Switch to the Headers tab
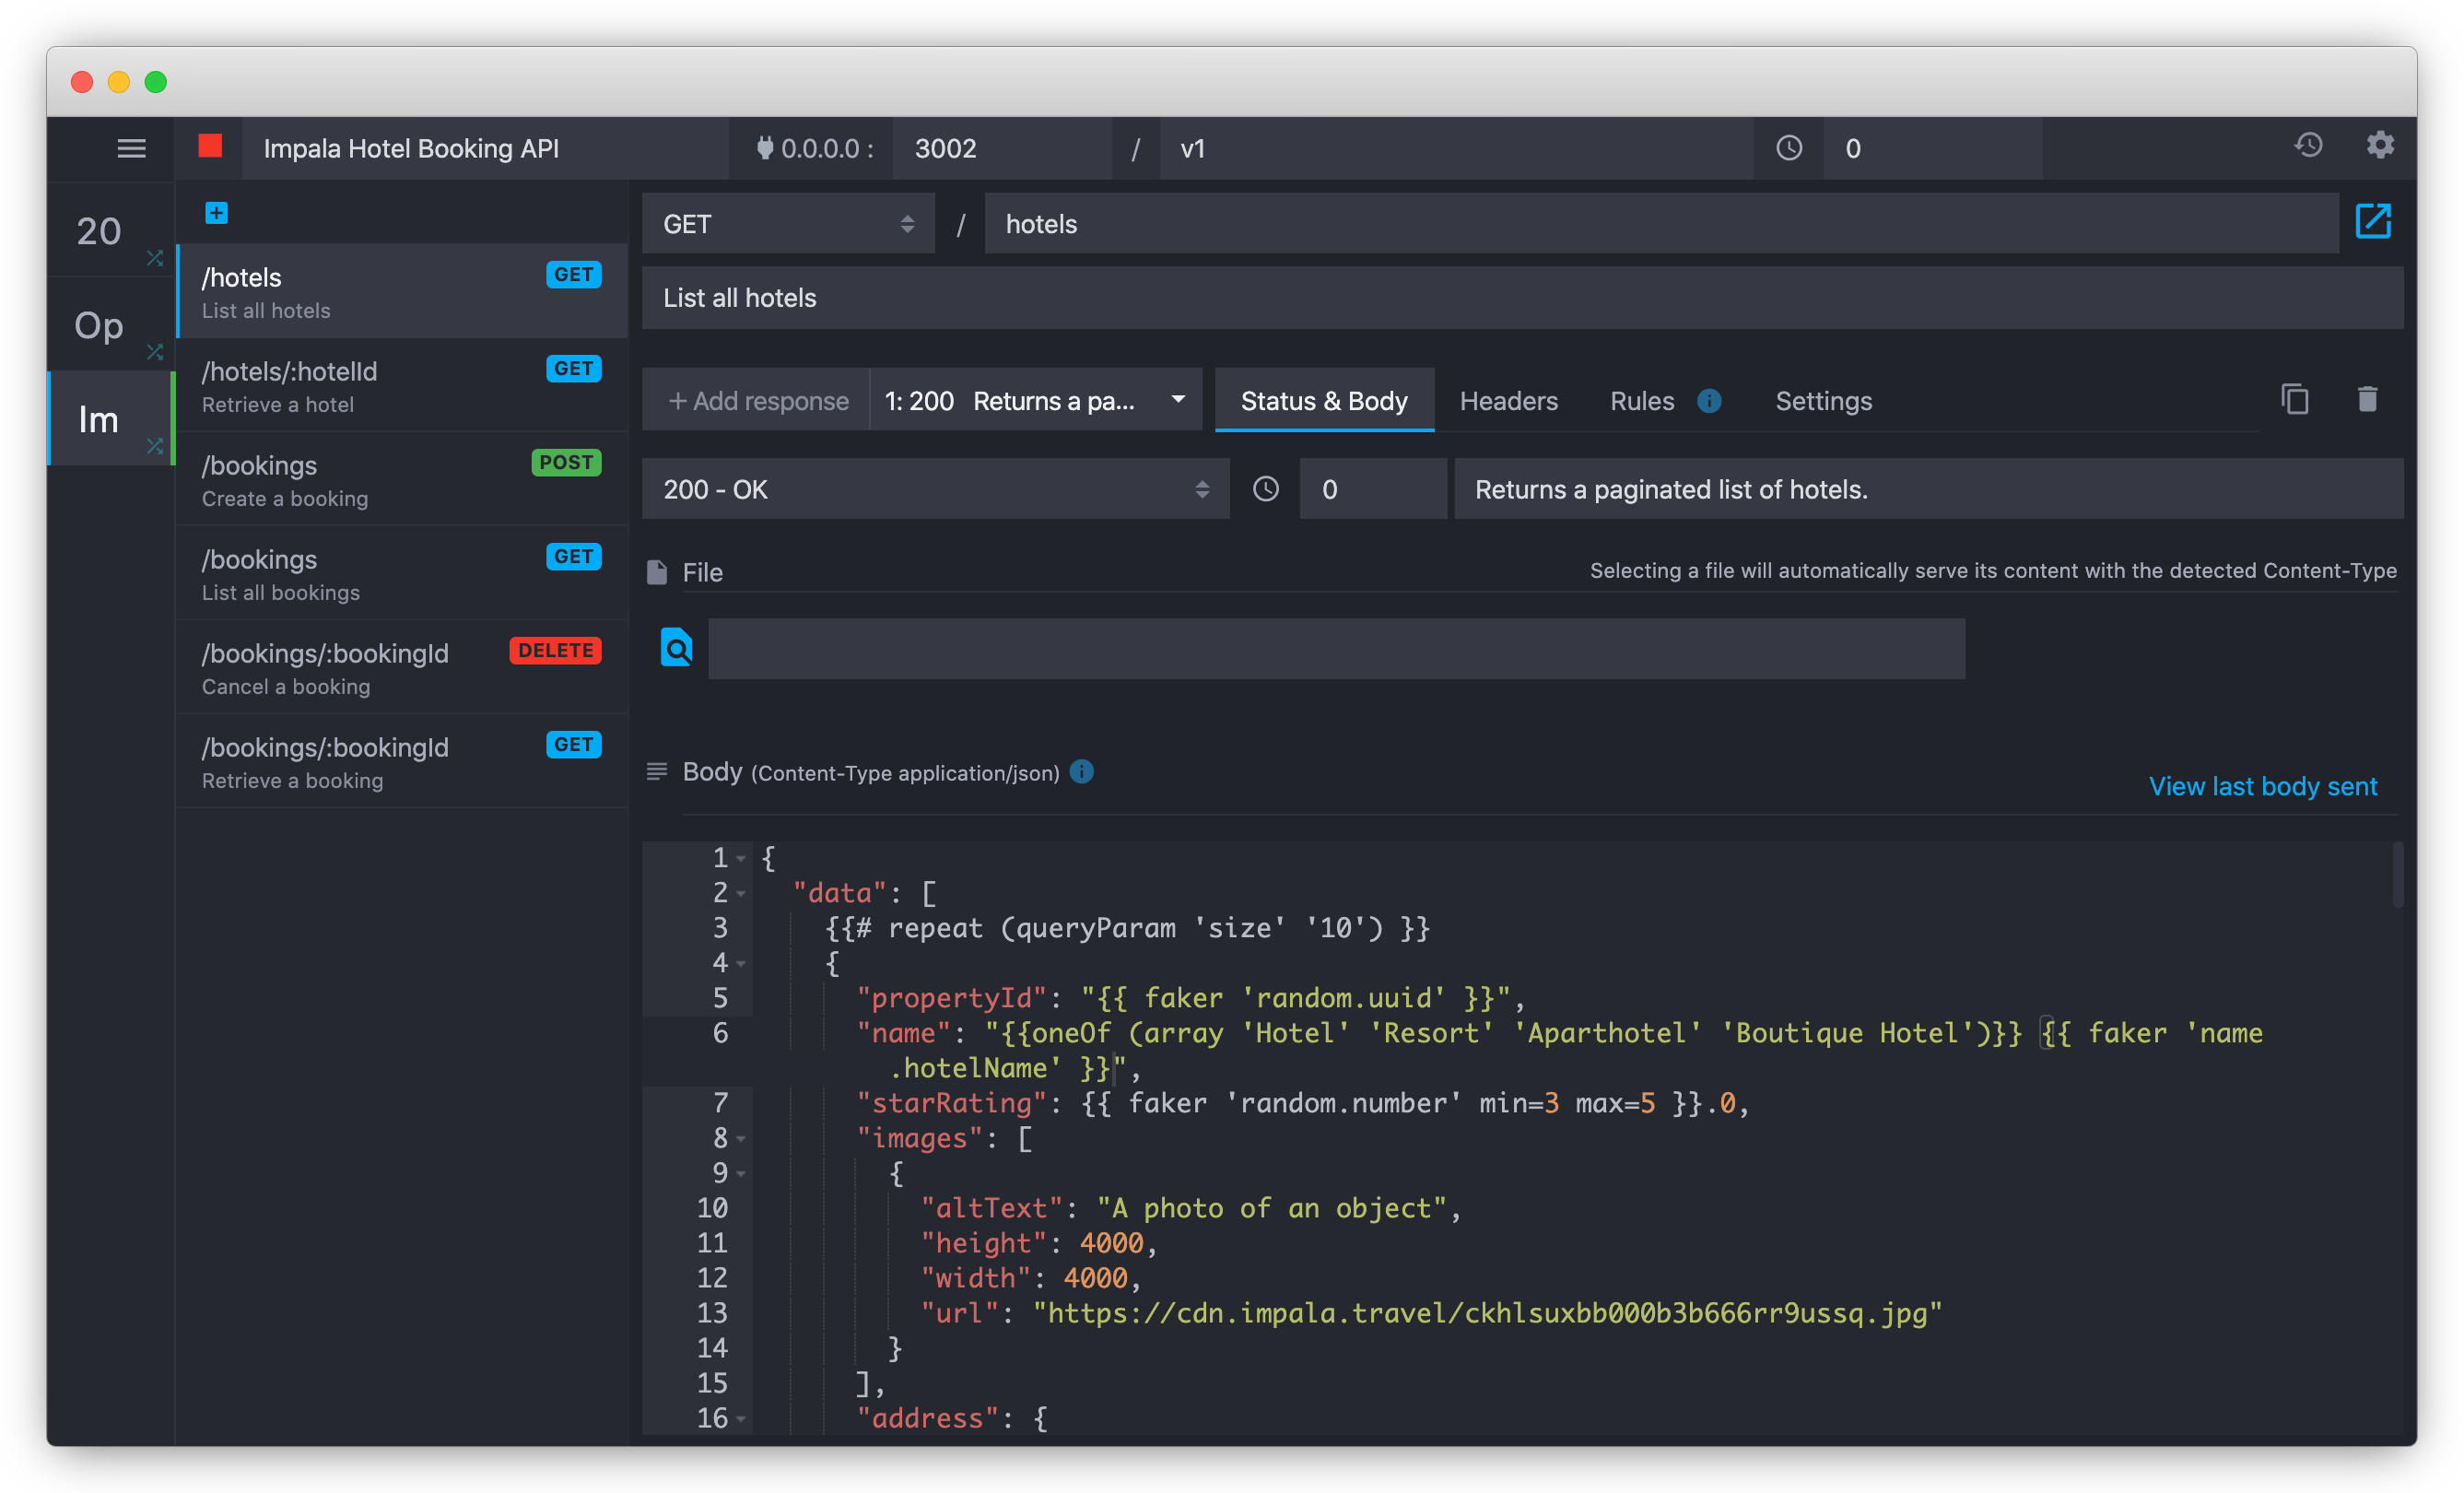This screenshot has height=1493, width=2464. 1508,401
